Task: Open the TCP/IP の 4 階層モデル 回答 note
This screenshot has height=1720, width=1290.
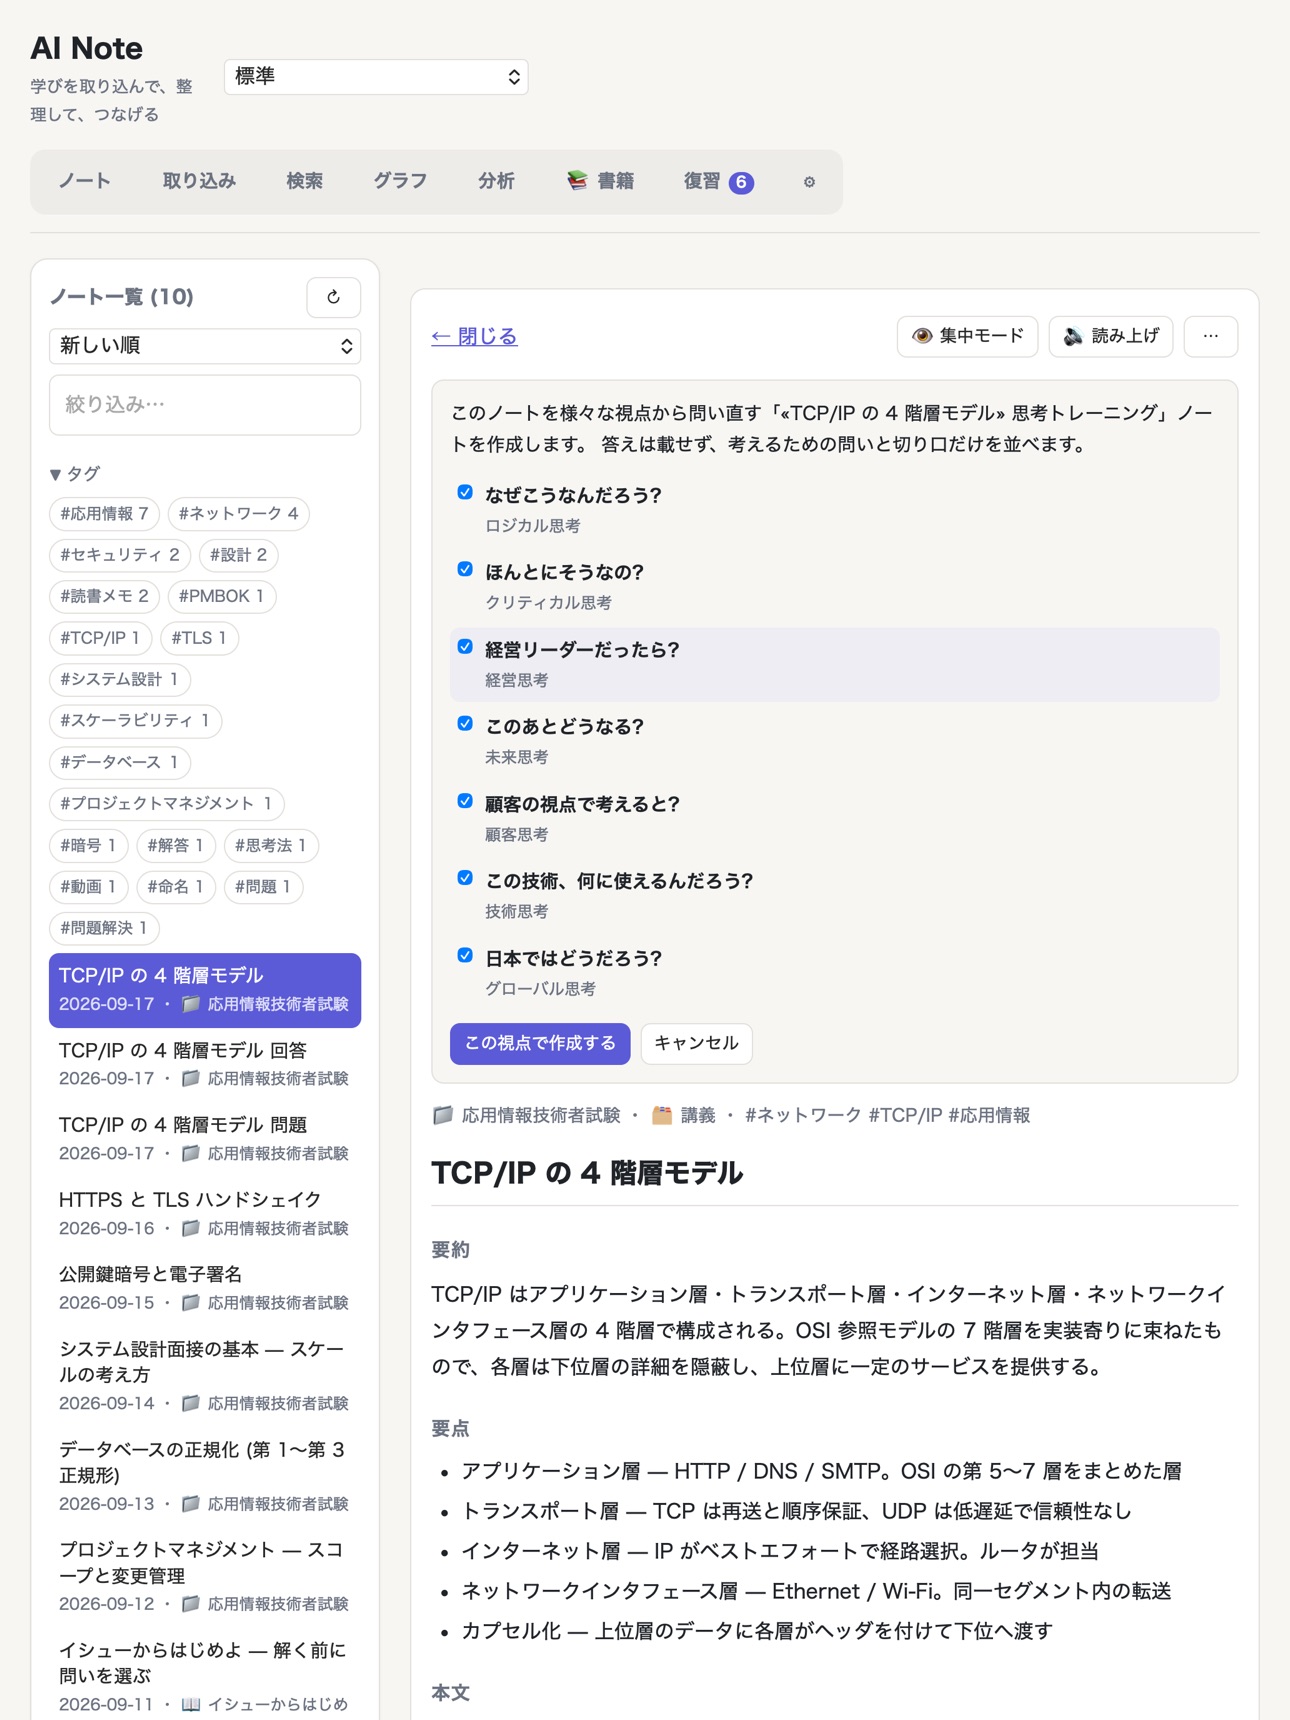Action: point(205,1064)
